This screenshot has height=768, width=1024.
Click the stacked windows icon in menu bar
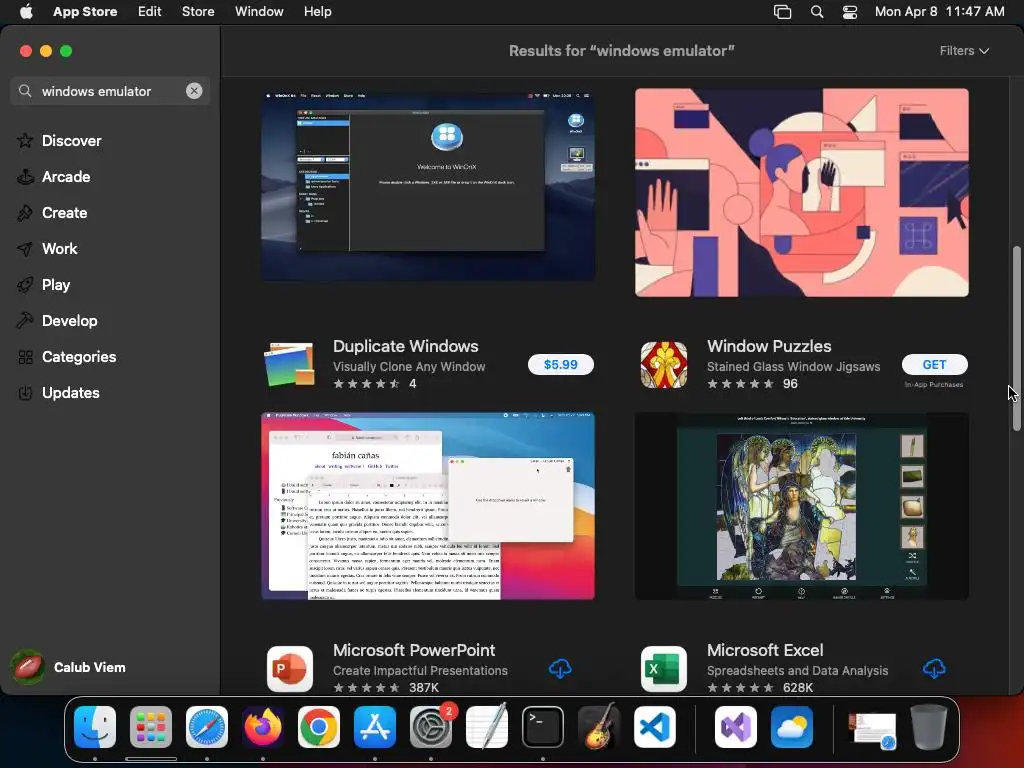tap(782, 12)
